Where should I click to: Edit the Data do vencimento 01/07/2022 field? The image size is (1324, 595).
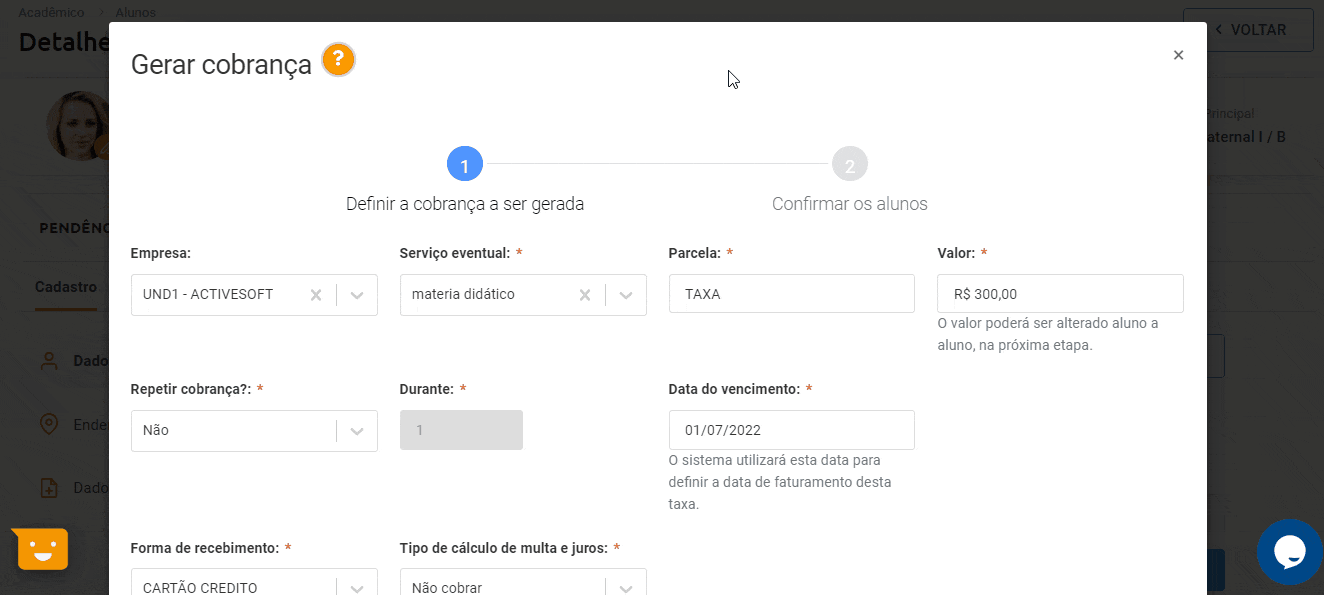click(791, 430)
